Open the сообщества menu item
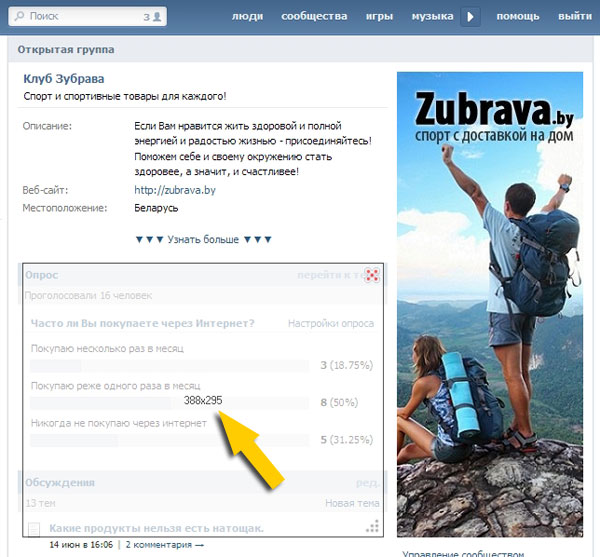 tap(314, 17)
